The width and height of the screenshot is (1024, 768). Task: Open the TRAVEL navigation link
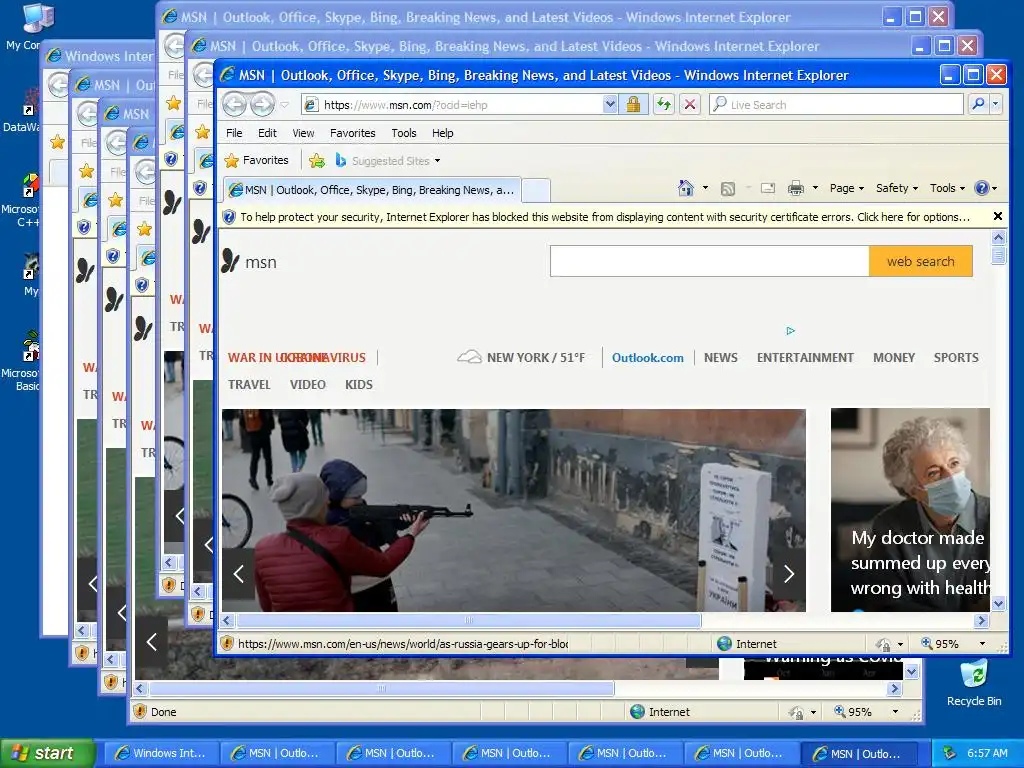click(x=249, y=385)
